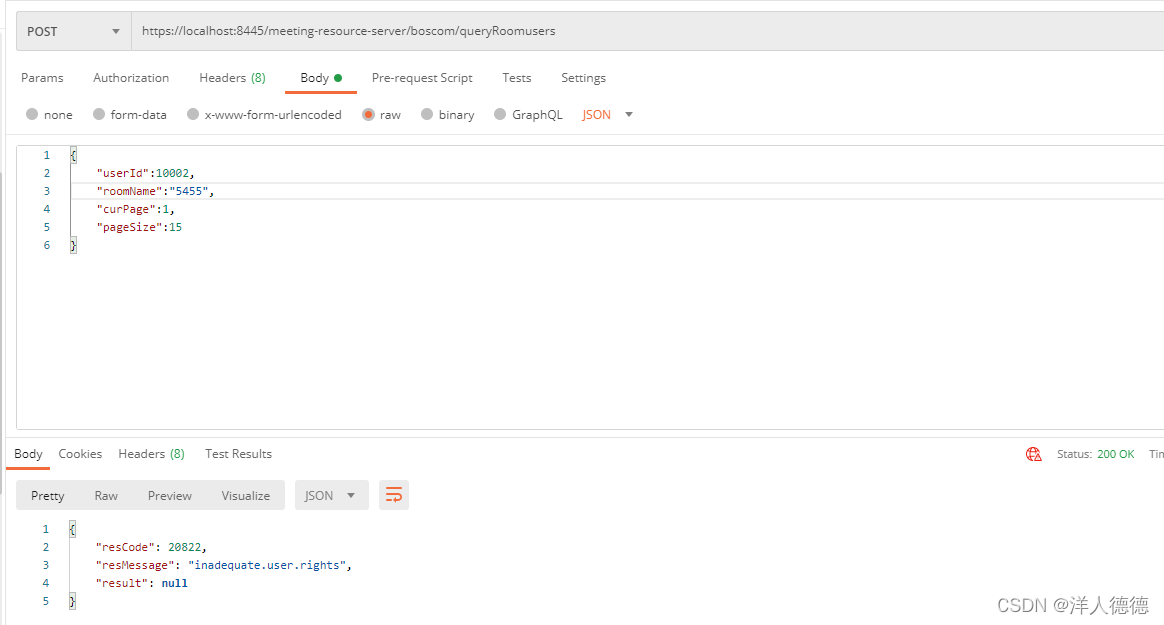Switch to the Tests tab
1164x625 pixels.
coord(517,78)
